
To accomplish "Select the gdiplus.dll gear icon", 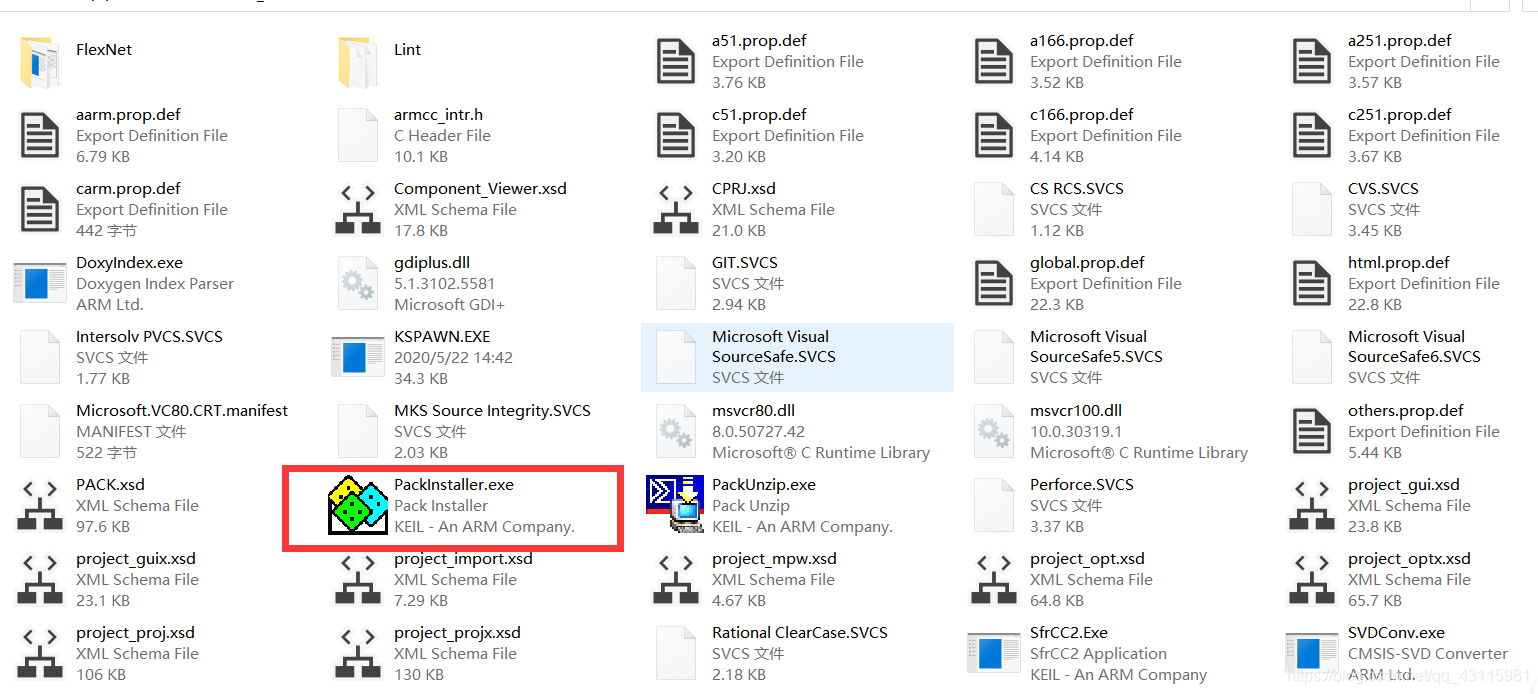I will tap(358, 284).
